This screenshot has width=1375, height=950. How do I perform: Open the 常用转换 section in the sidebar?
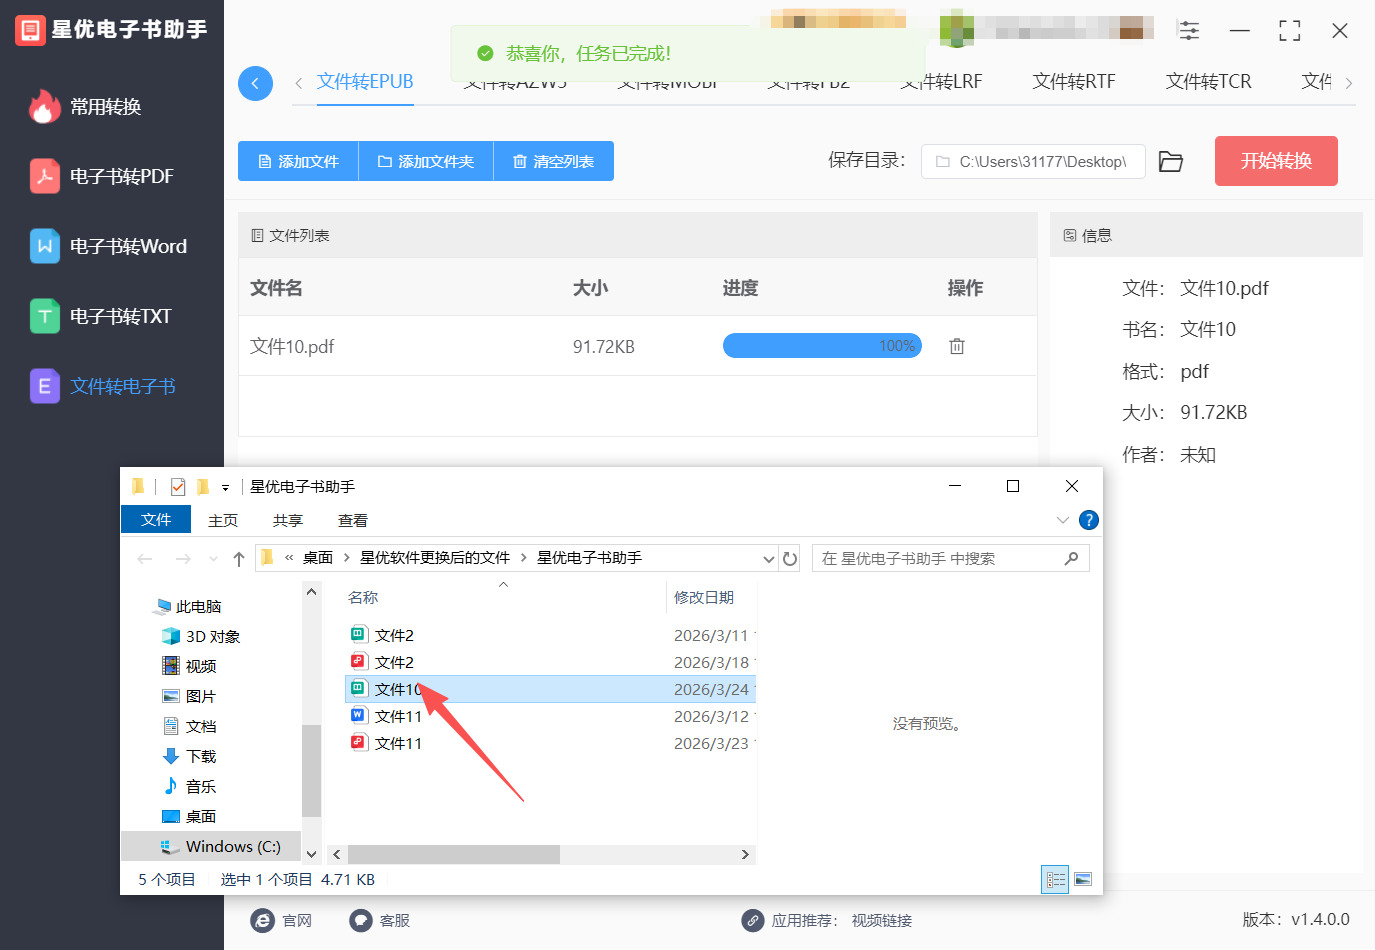[86, 107]
